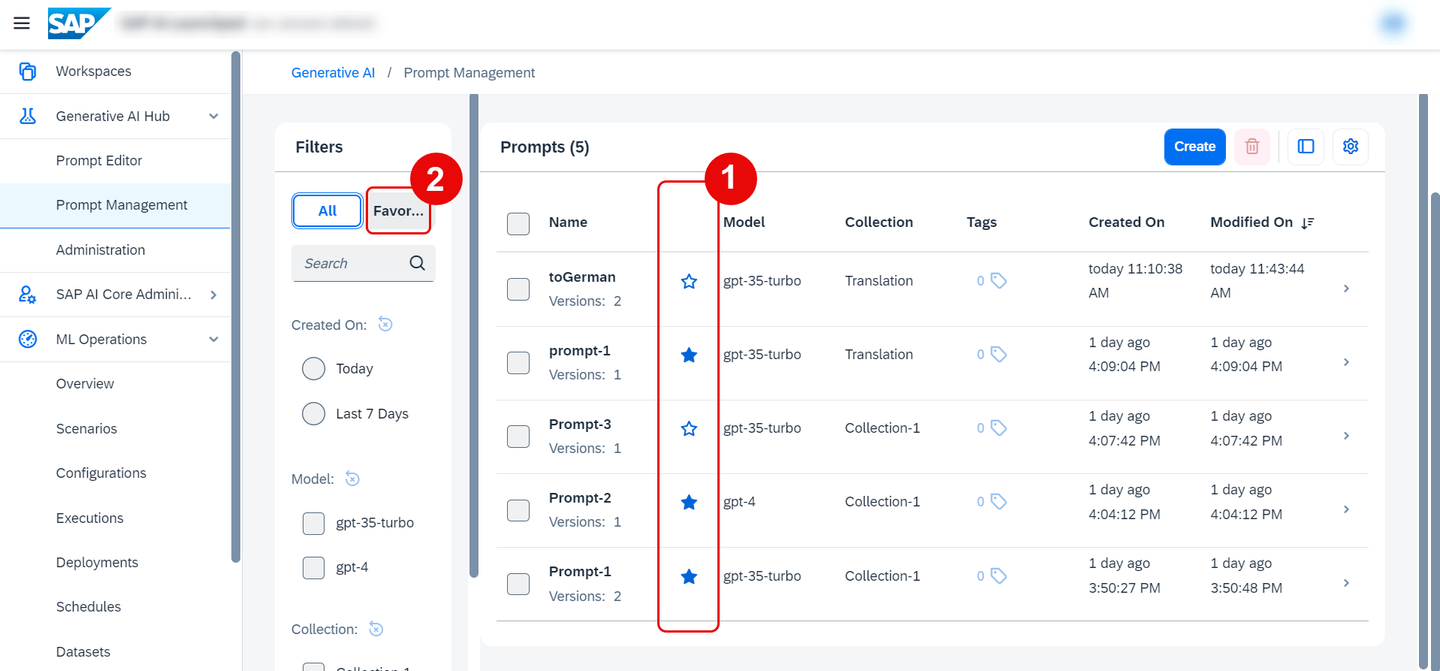Check the Prompt-2 row checkbox
The width and height of the screenshot is (1440, 671).
click(x=518, y=510)
